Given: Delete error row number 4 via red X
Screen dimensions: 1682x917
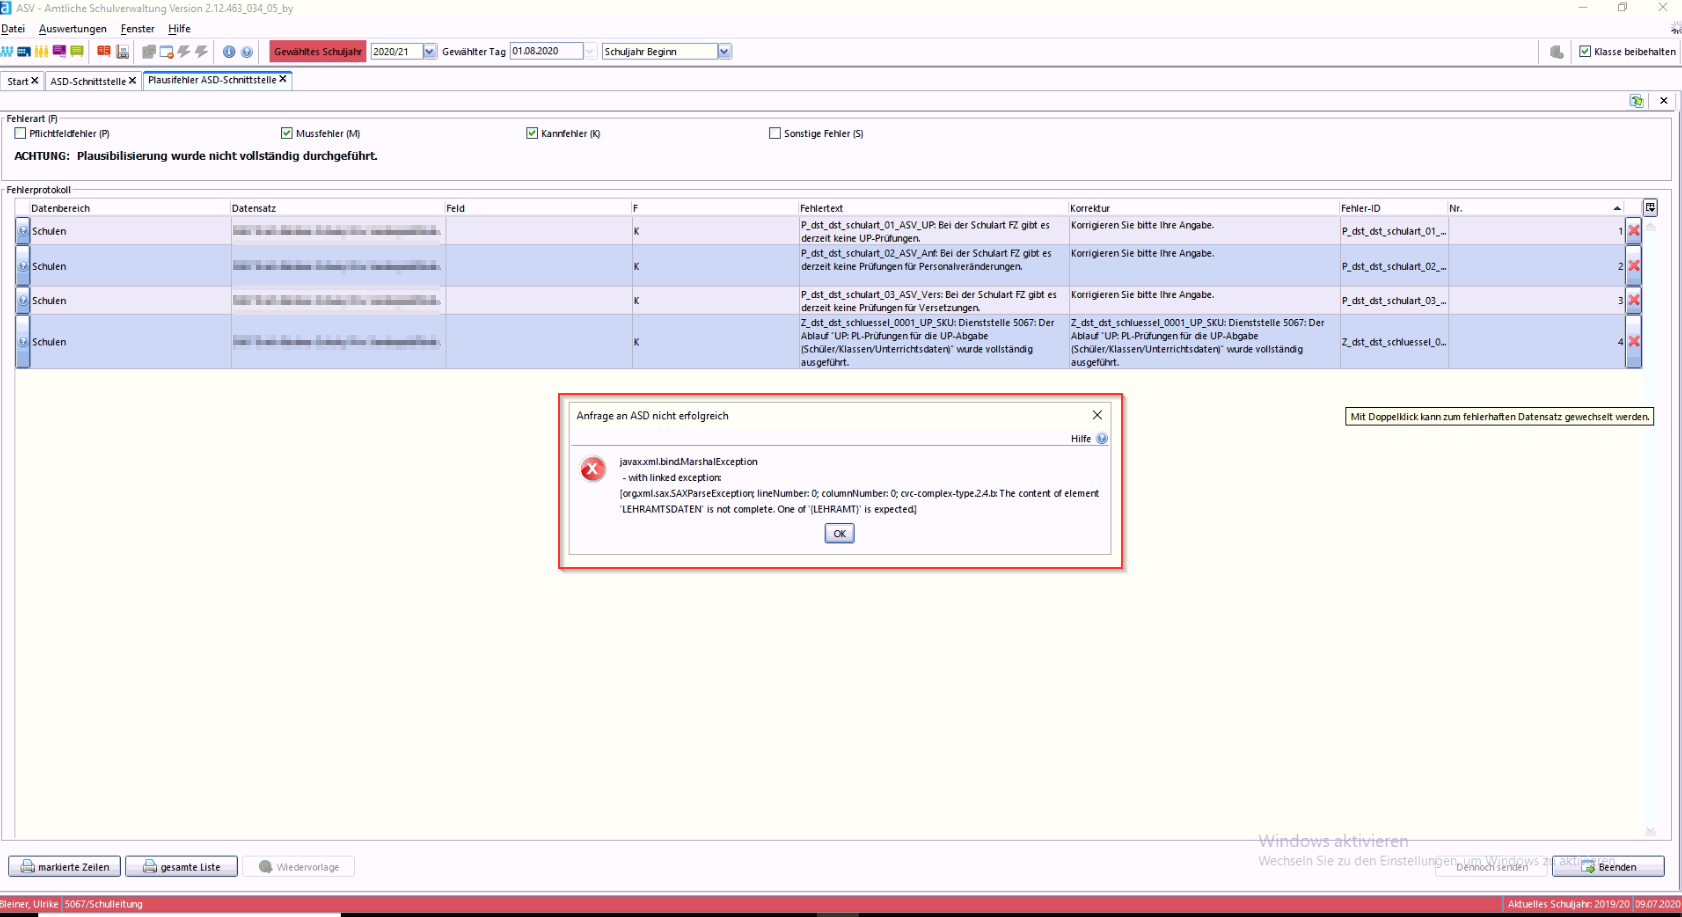Looking at the screenshot, I should click(x=1634, y=342).
